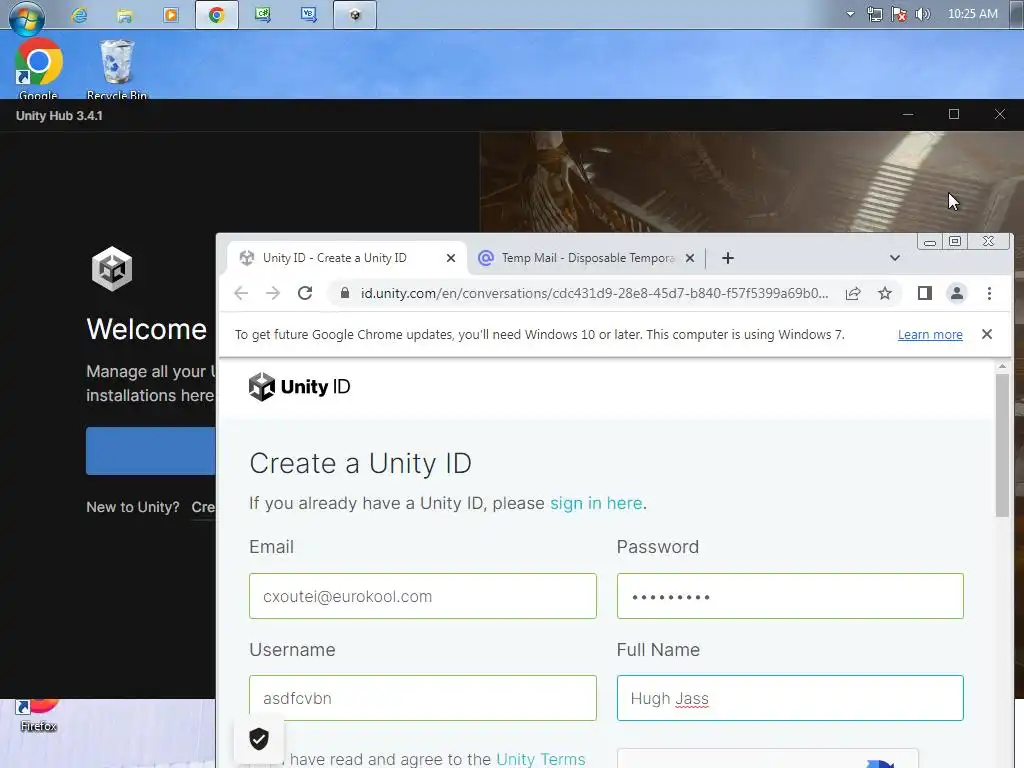Dismiss the Windows 7 update infobar
1024x768 pixels.
(x=987, y=334)
